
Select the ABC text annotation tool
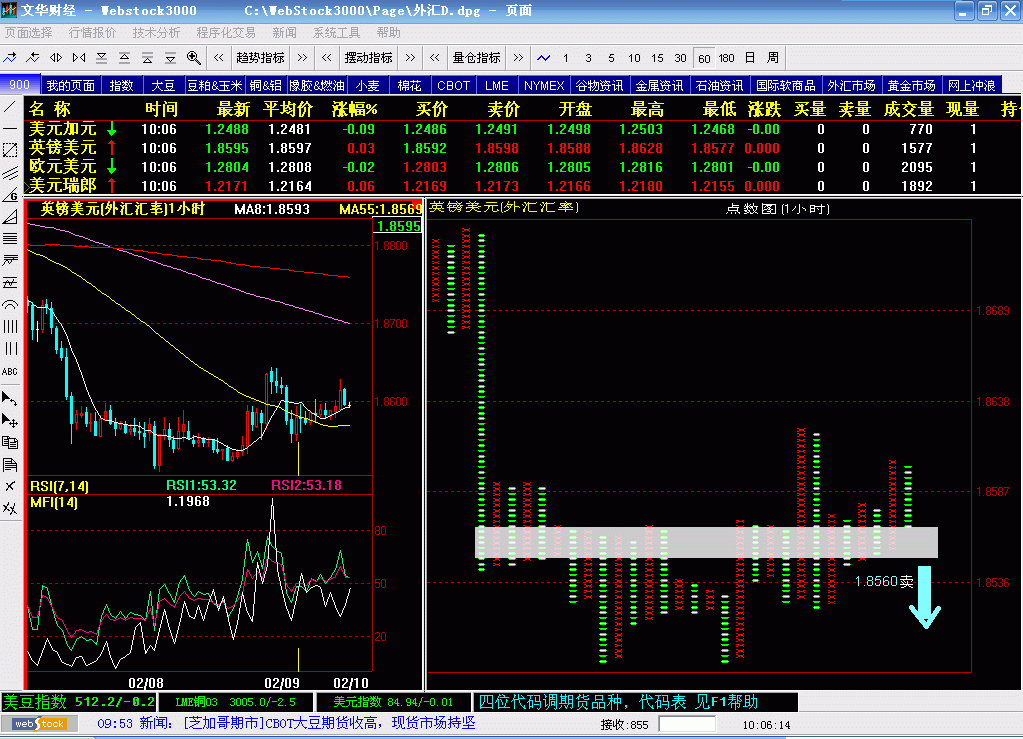coord(10,371)
